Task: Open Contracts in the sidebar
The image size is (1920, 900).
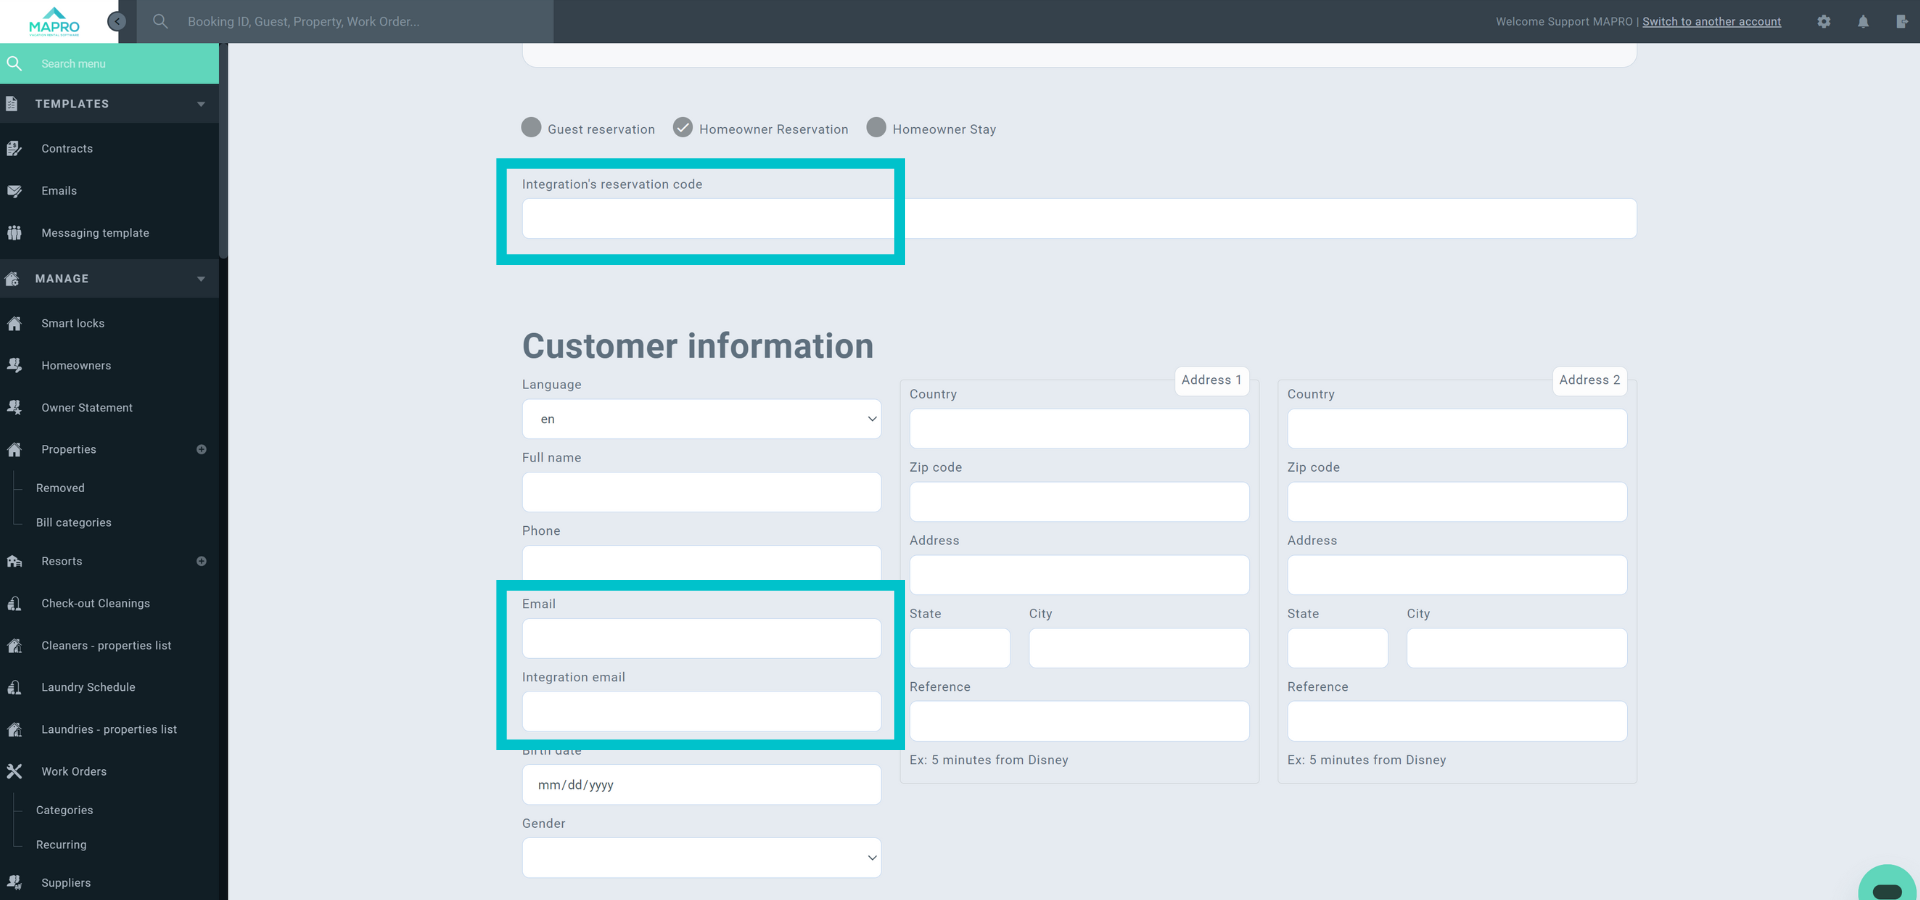Action: [67, 149]
